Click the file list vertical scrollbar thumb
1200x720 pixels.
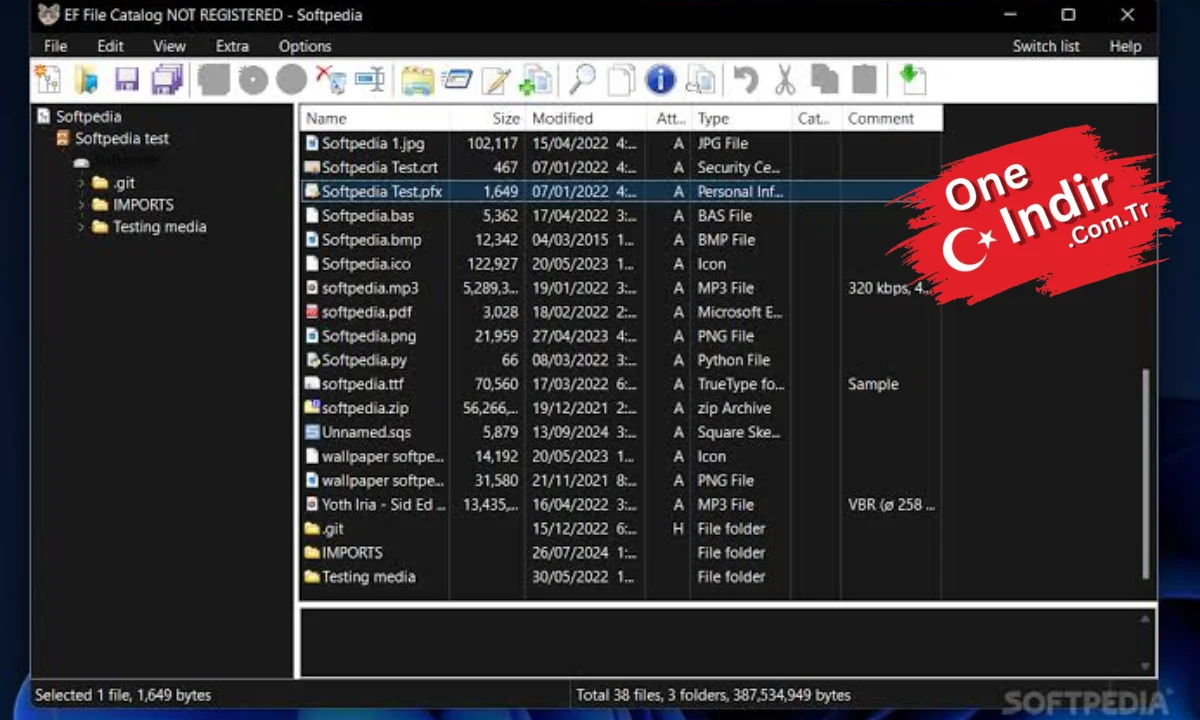[1146, 474]
